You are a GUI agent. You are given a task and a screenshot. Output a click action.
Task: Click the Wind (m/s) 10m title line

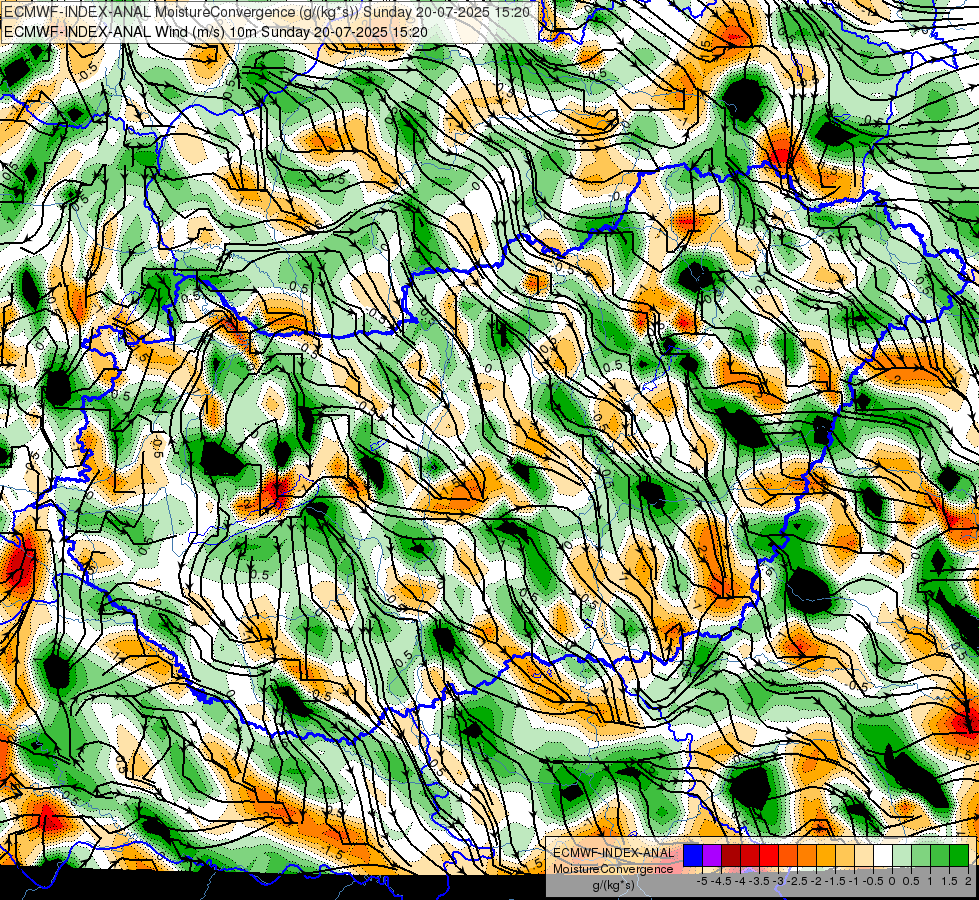pyautogui.click(x=215, y=31)
